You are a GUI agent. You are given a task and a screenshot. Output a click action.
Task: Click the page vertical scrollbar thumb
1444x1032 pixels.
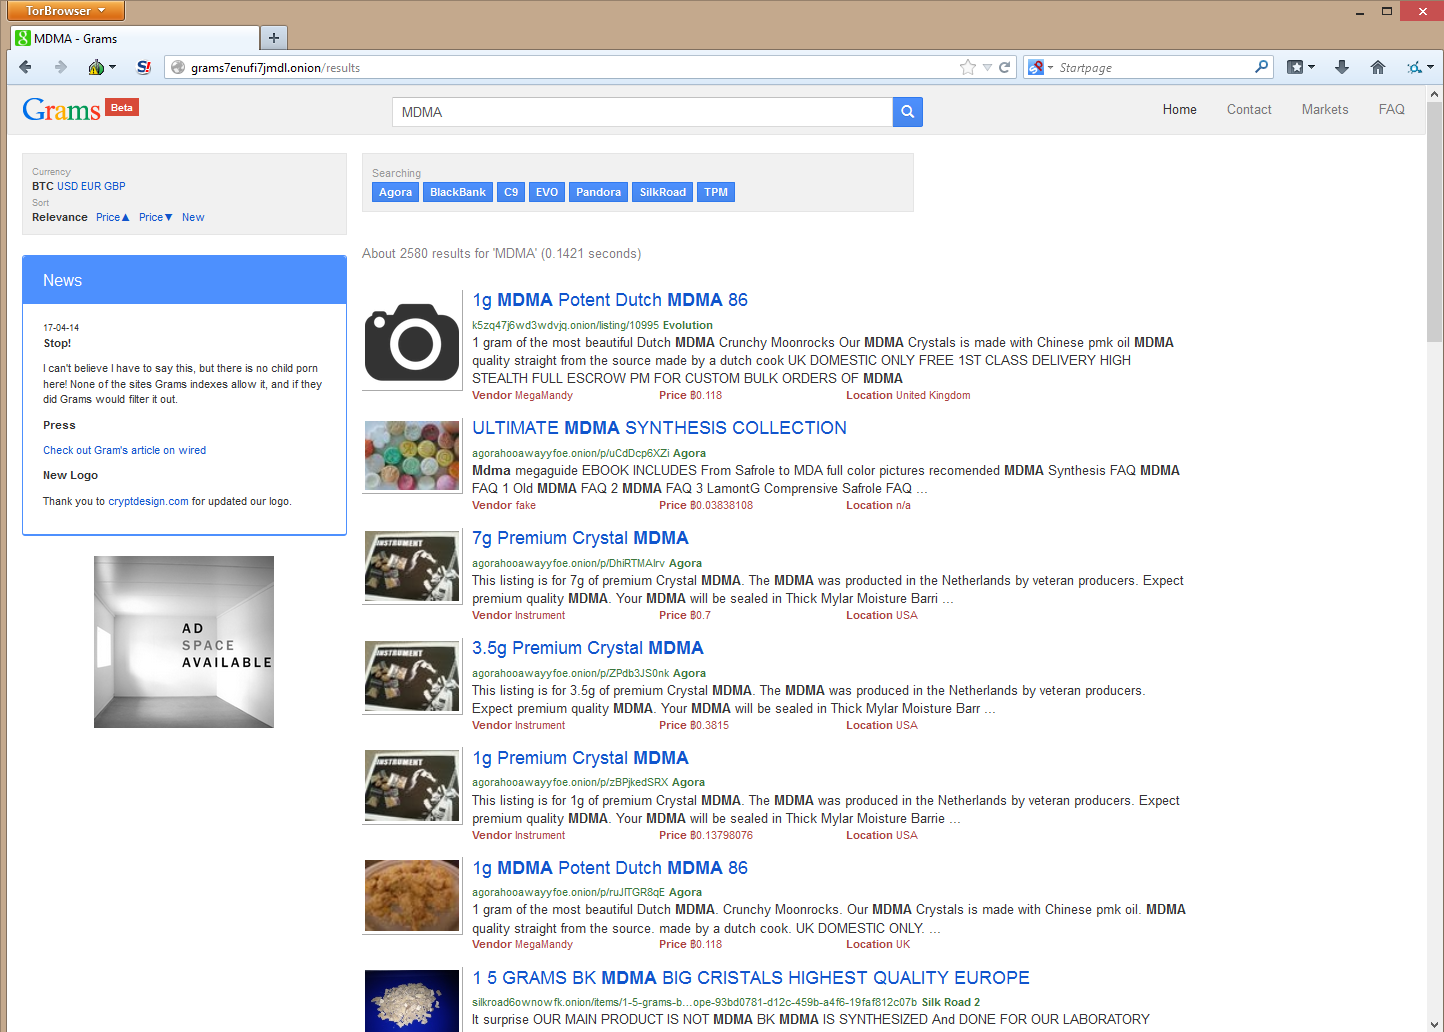point(1435,222)
